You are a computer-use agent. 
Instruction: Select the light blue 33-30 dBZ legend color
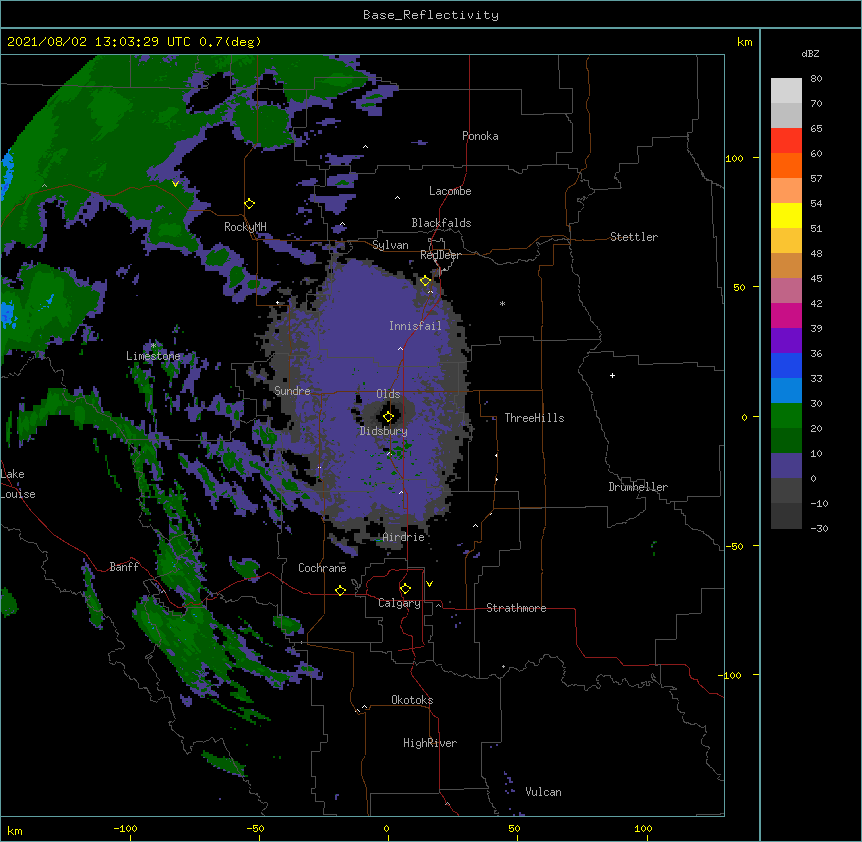[x=786, y=390]
